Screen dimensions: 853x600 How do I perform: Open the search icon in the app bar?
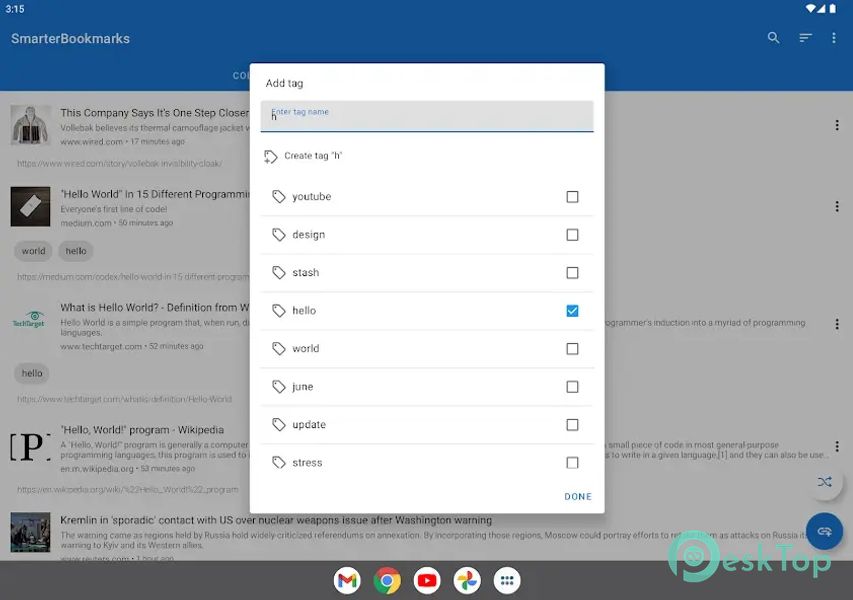(773, 38)
